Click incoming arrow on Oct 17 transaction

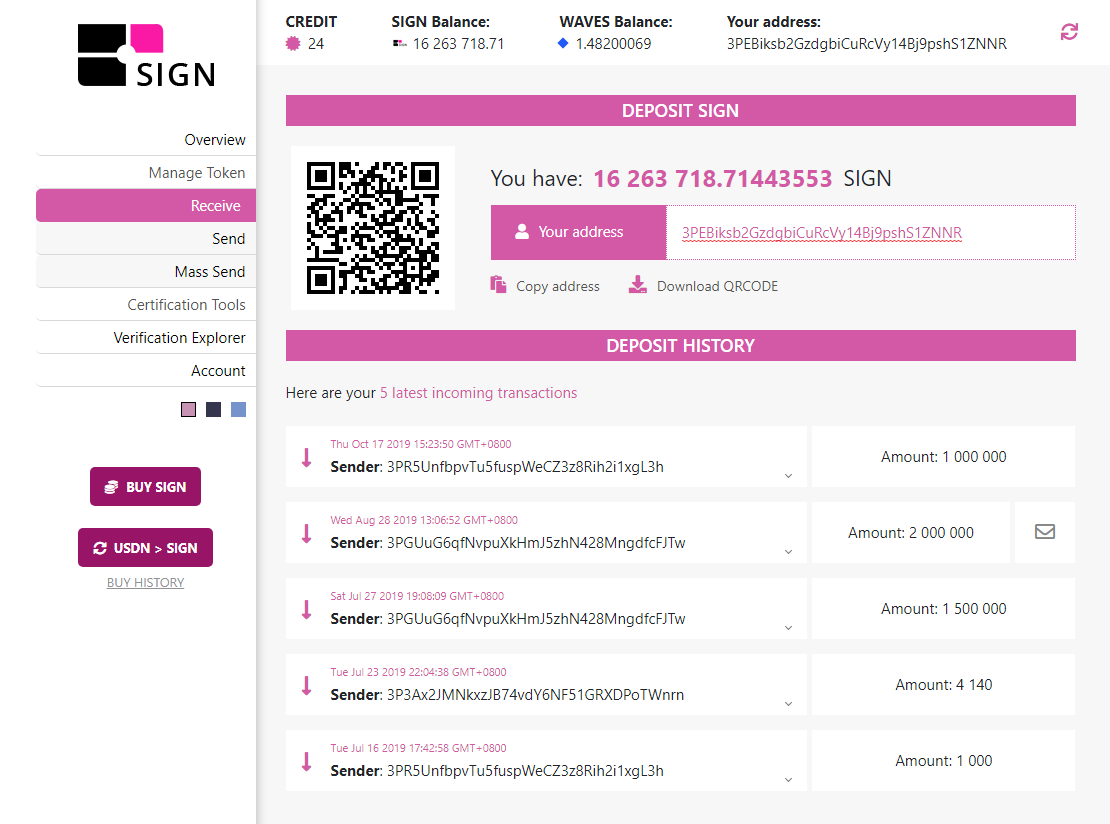point(307,457)
